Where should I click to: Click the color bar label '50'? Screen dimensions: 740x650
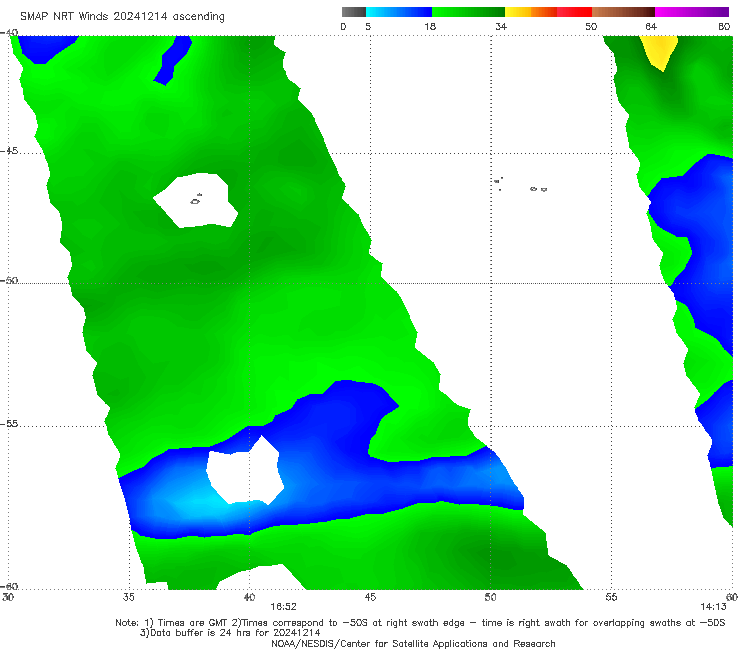click(591, 27)
